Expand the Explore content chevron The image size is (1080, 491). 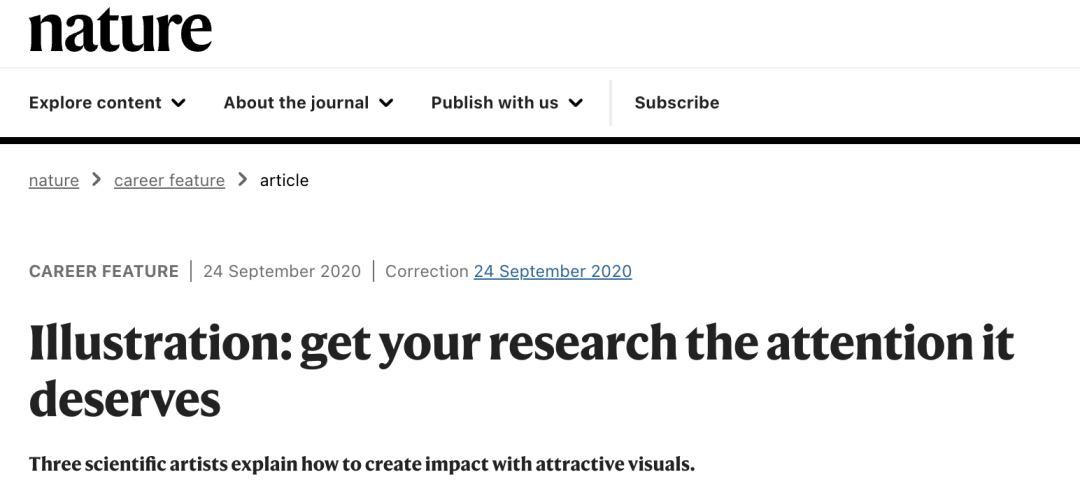pyautogui.click(x=179, y=103)
